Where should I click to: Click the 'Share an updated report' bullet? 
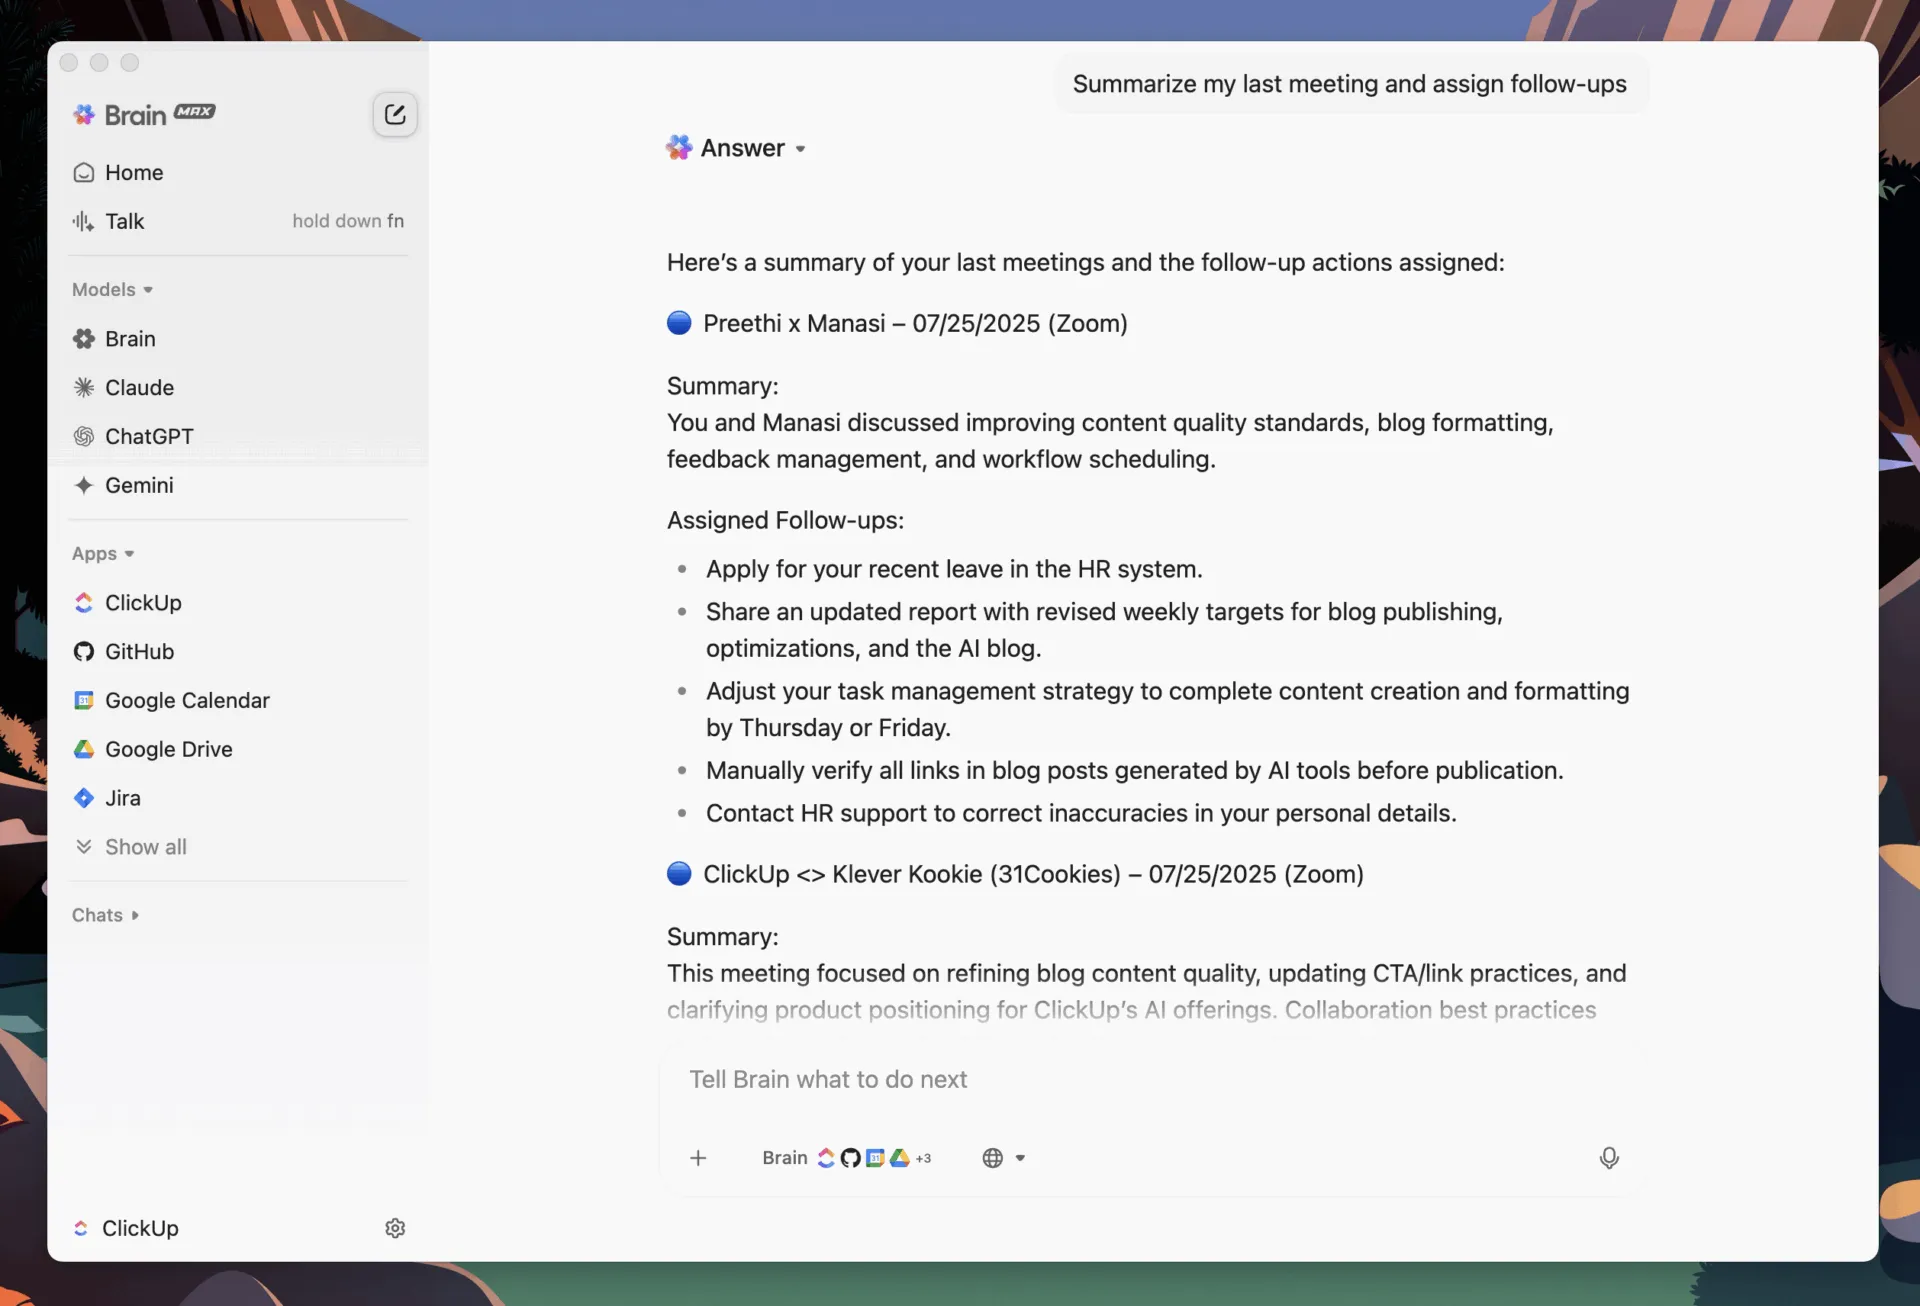click(x=1104, y=631)
